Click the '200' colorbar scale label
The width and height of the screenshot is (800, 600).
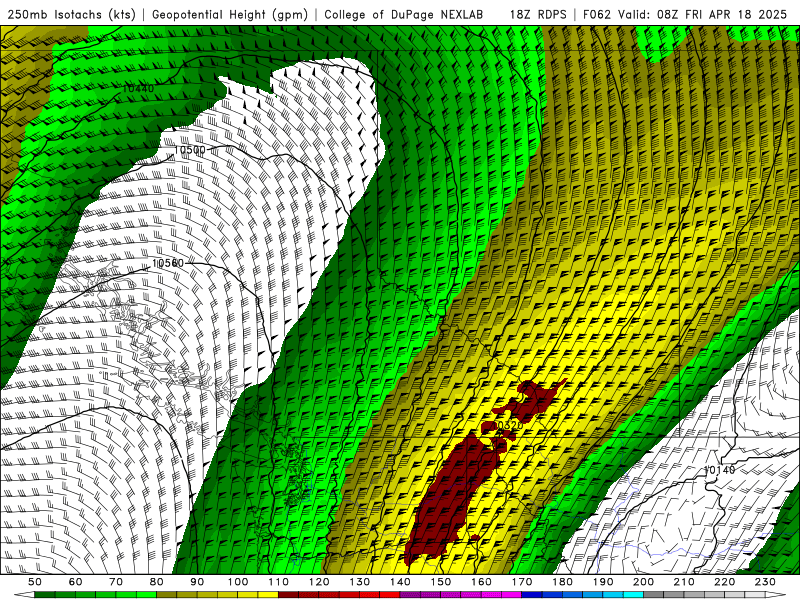643,582
